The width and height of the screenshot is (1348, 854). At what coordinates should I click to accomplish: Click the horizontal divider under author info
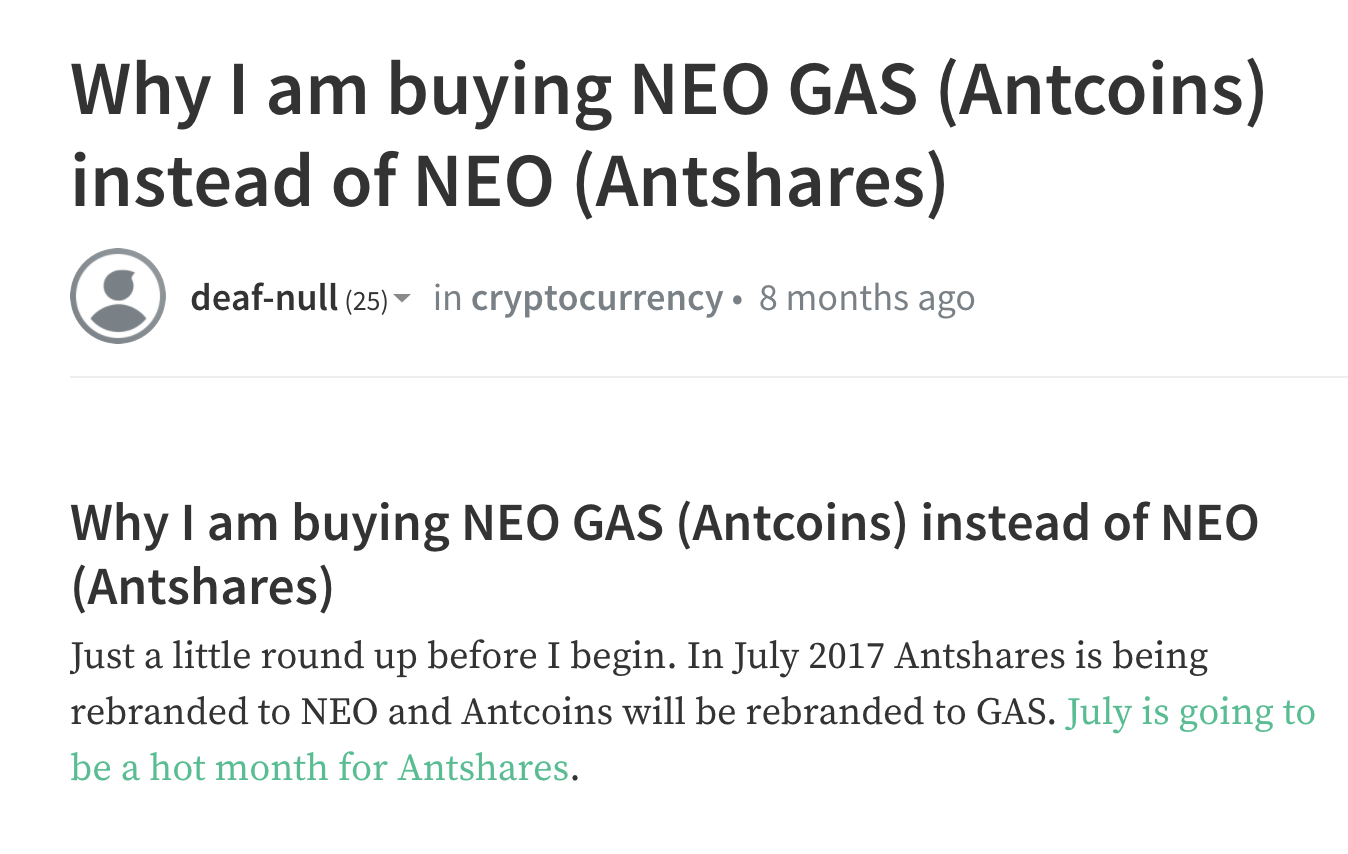tap(709, 377)
